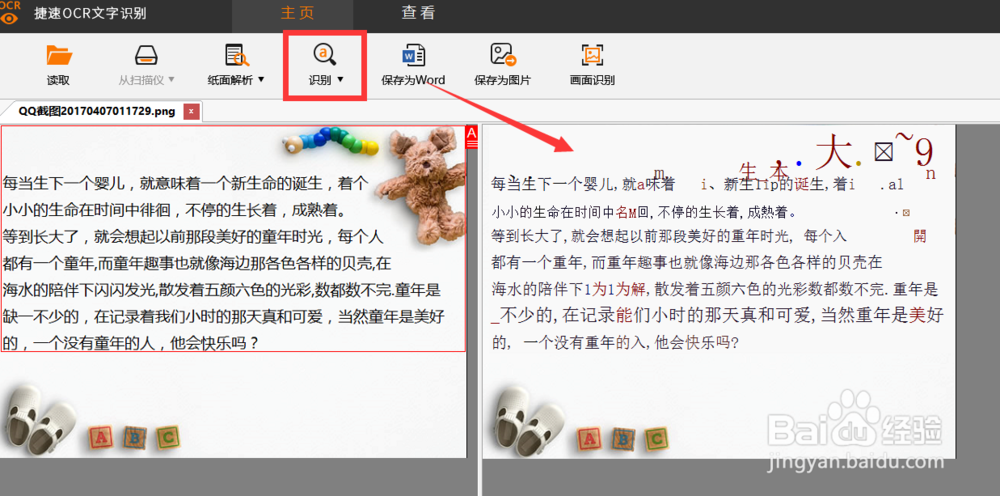Click the 画面识别 screen capture icon
The width and height of the screenshot is (1000, 496).
(592, 55)
